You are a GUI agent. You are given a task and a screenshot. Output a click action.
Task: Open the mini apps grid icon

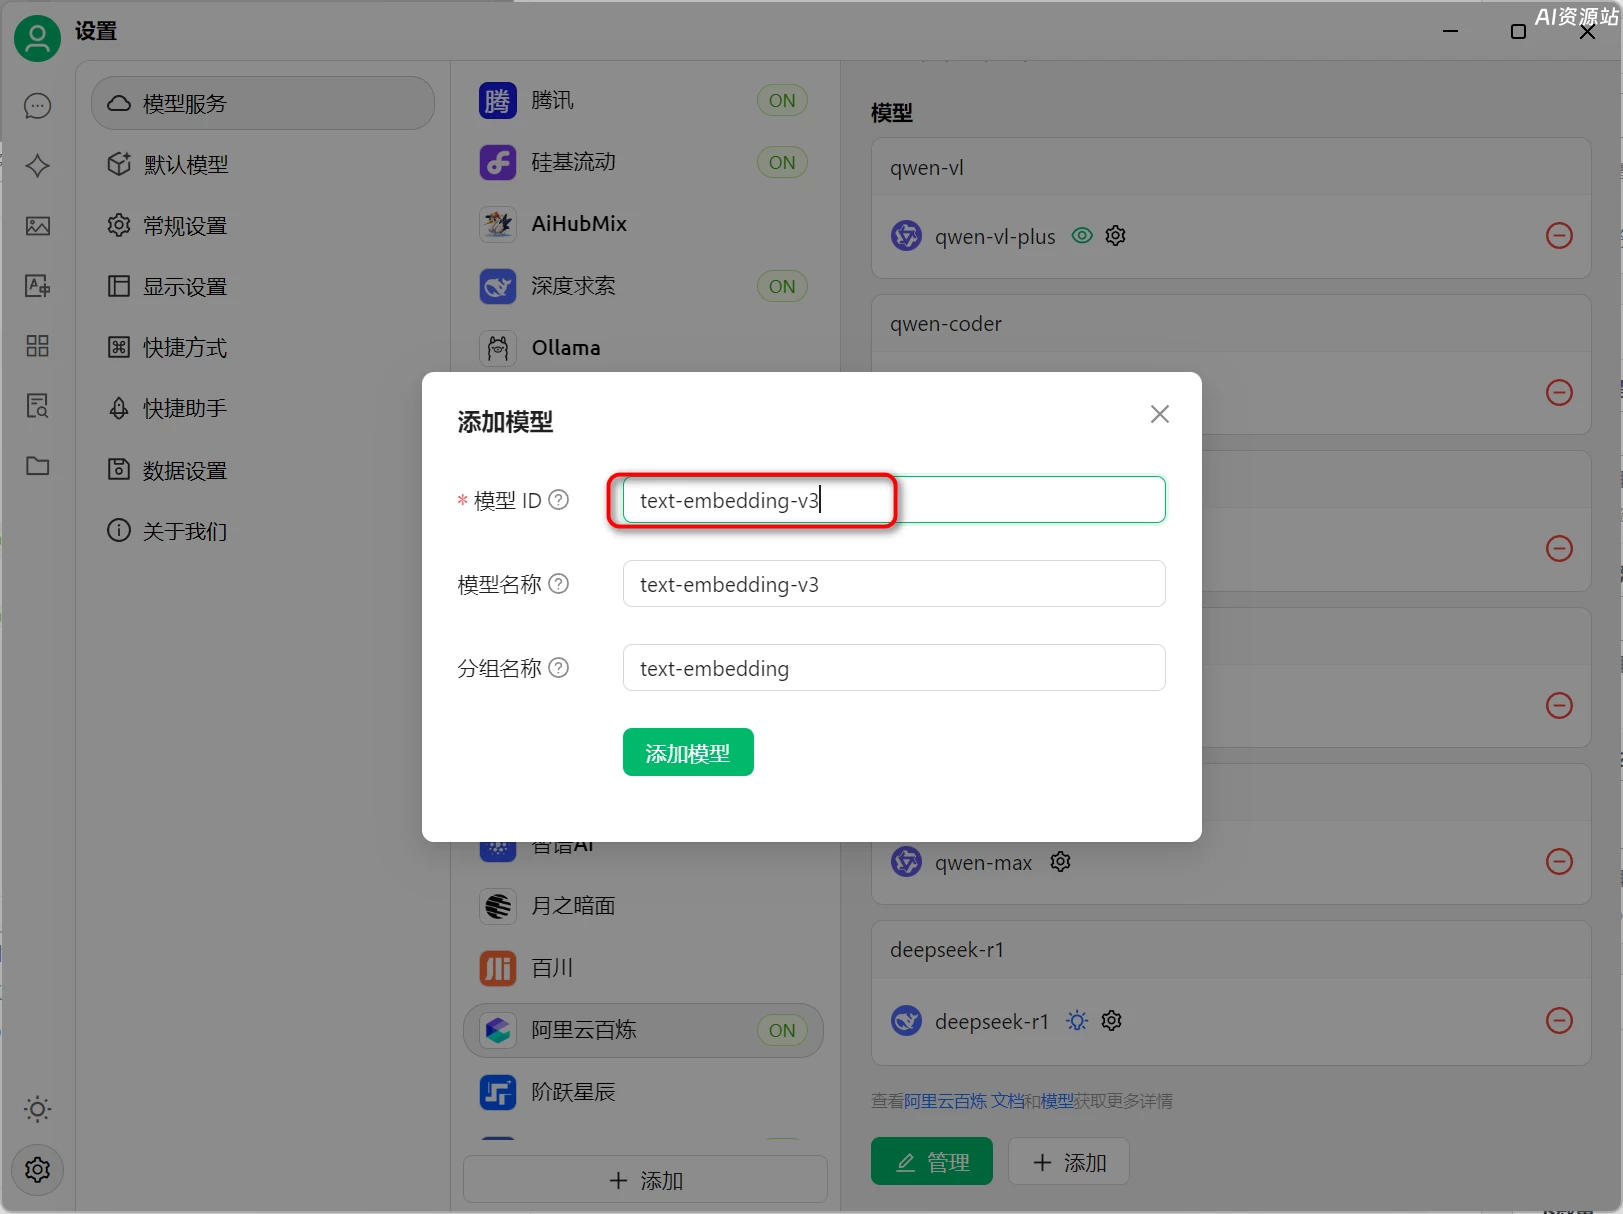point(37,346)
